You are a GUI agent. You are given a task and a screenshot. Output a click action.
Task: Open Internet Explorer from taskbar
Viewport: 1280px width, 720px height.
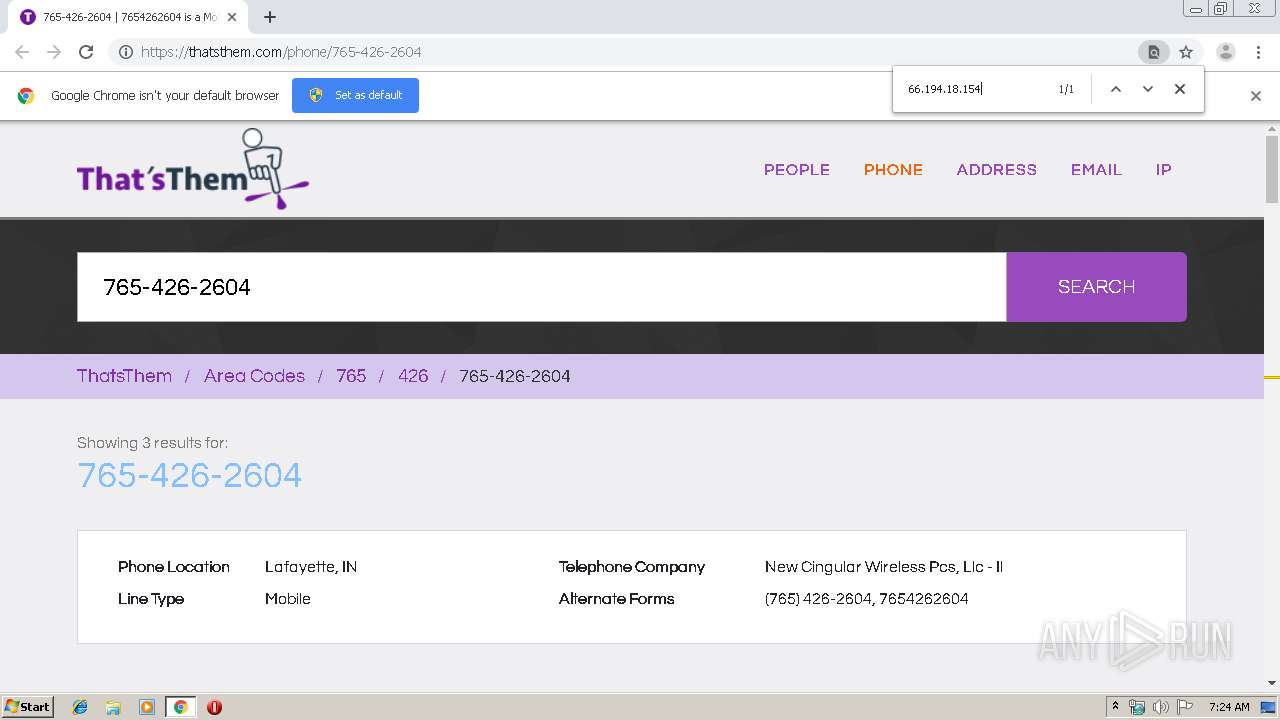tap(80, 707)
